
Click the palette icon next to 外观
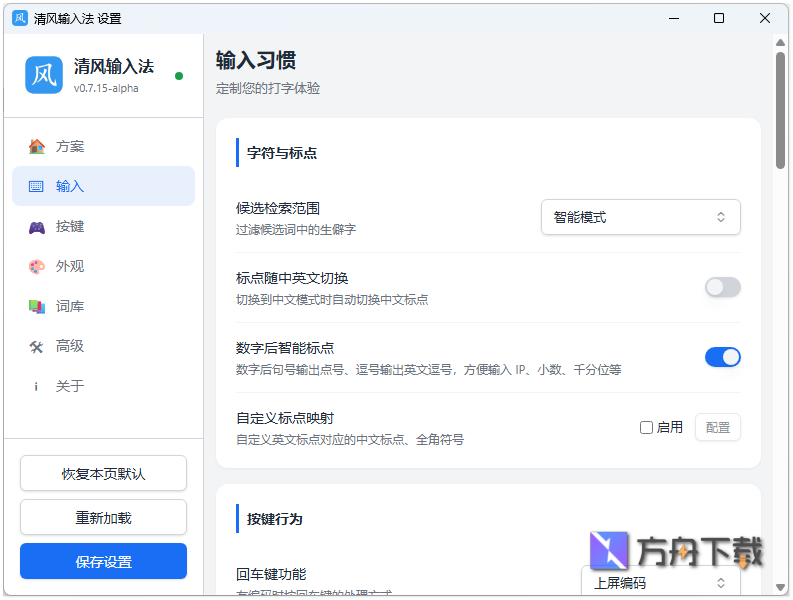tap(36, 266)
